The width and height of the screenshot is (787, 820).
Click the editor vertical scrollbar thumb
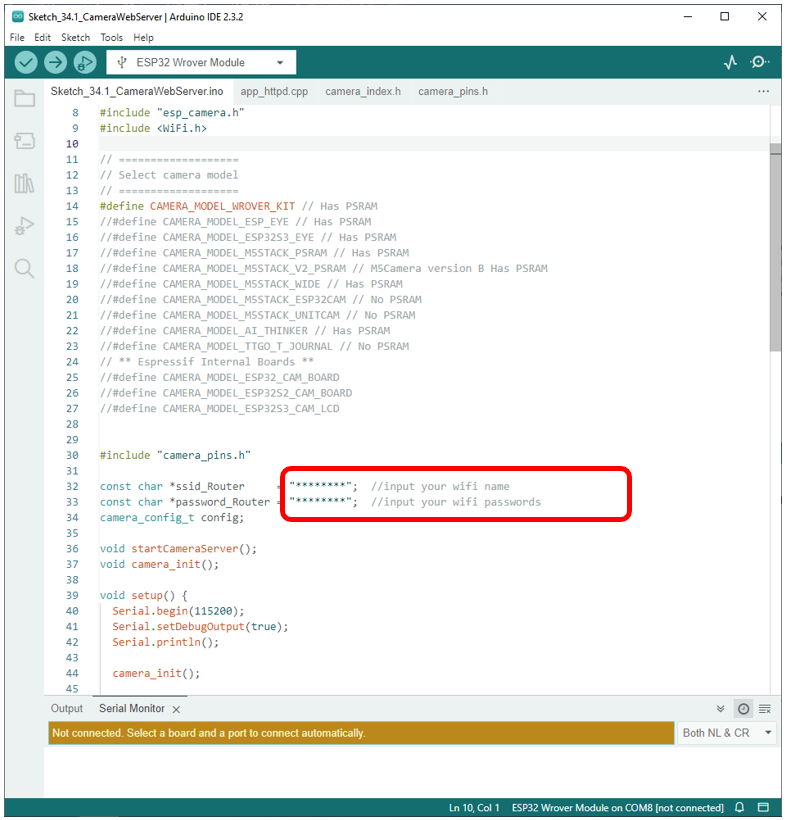click(775, 247)
